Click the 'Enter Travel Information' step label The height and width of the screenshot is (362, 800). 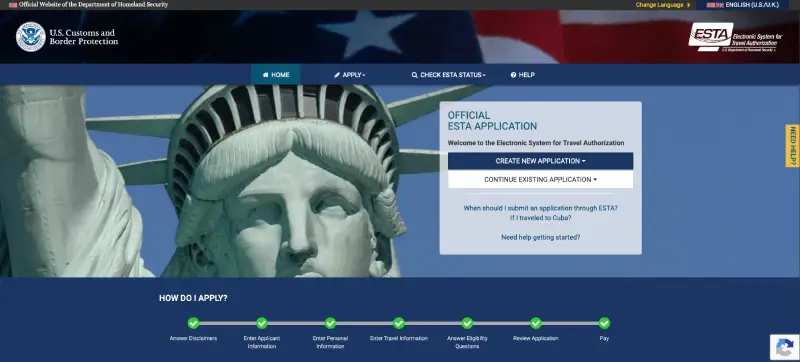pos(399,338)
